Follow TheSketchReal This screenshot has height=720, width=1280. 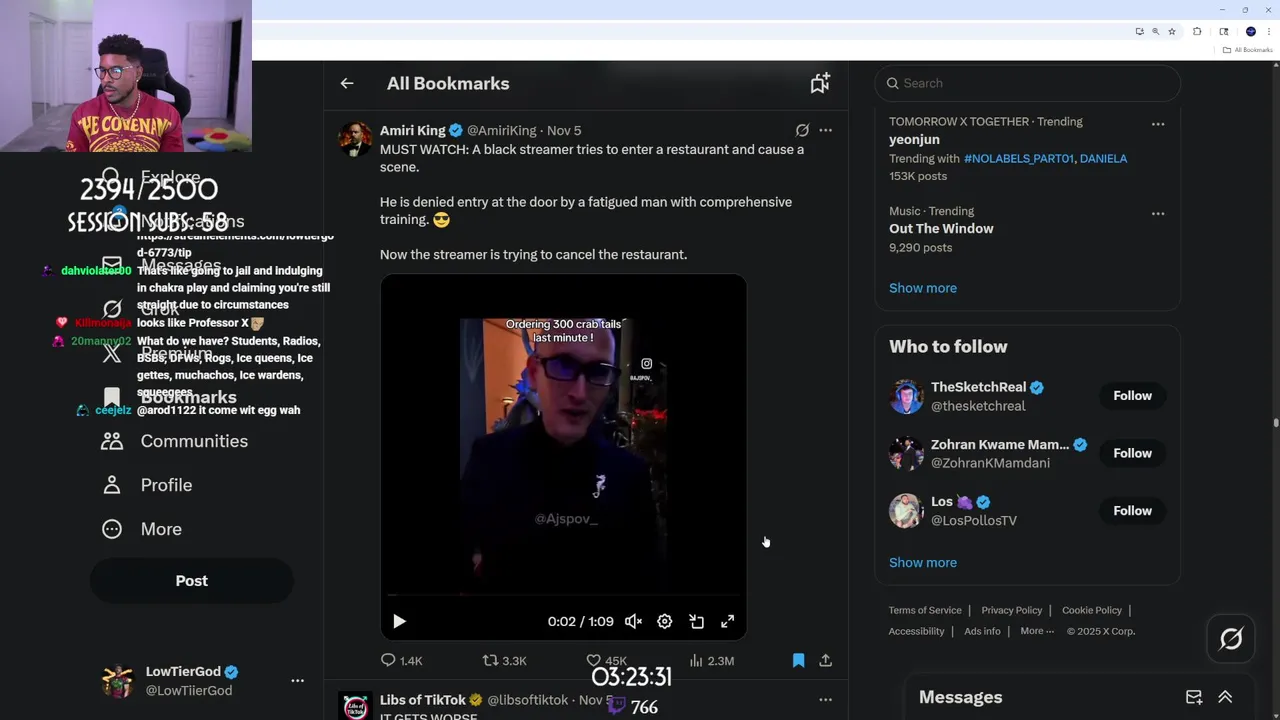tap(1132, 396)
